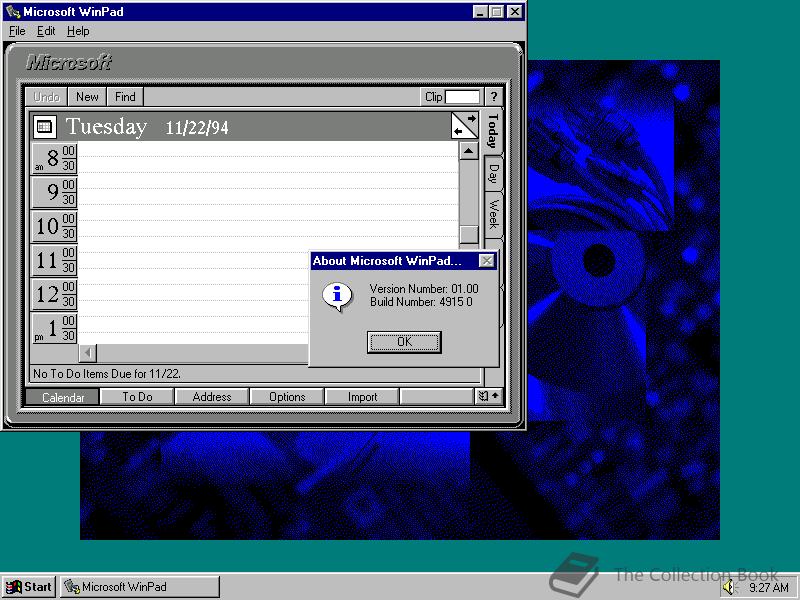This screenshot has width=800, height=600.
Task: Open the Address section
Action: coord(212,397)
